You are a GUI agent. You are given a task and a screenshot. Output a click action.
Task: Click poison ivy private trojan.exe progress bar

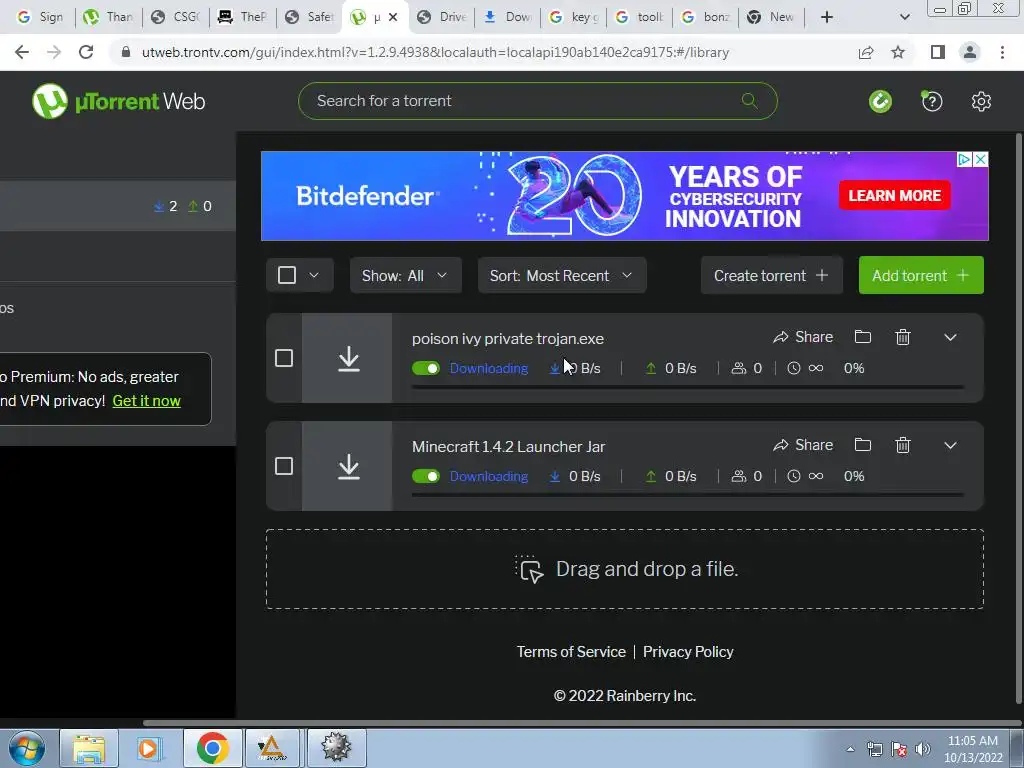(x=688, y=387)
